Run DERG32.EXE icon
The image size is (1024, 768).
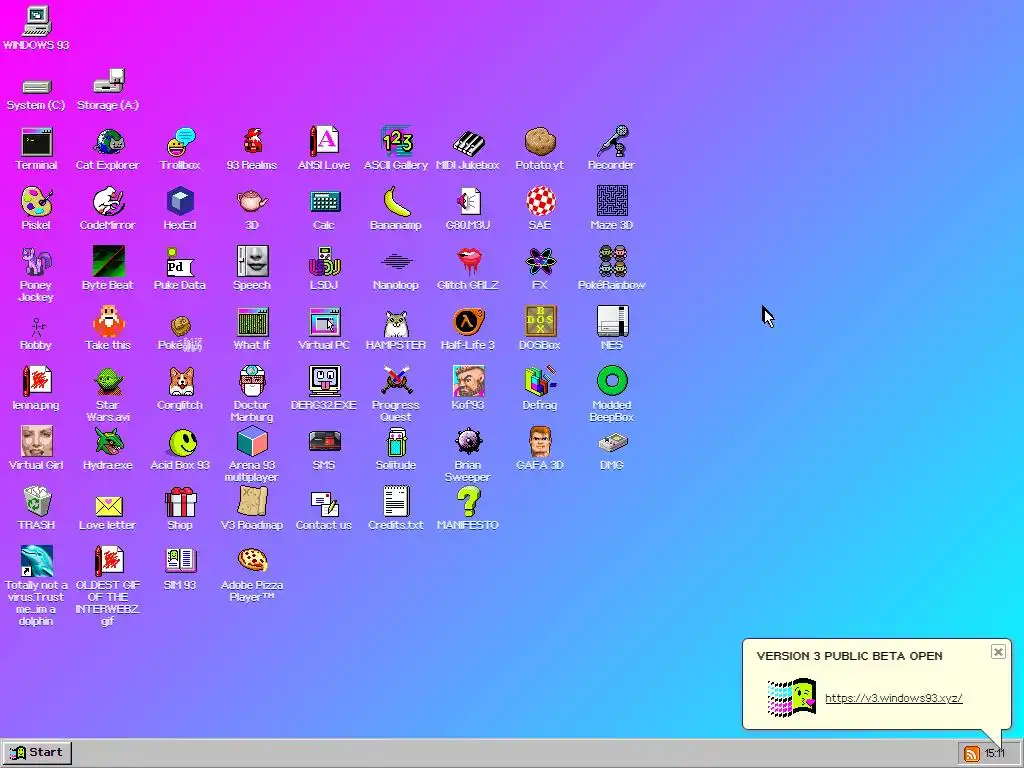324,381
